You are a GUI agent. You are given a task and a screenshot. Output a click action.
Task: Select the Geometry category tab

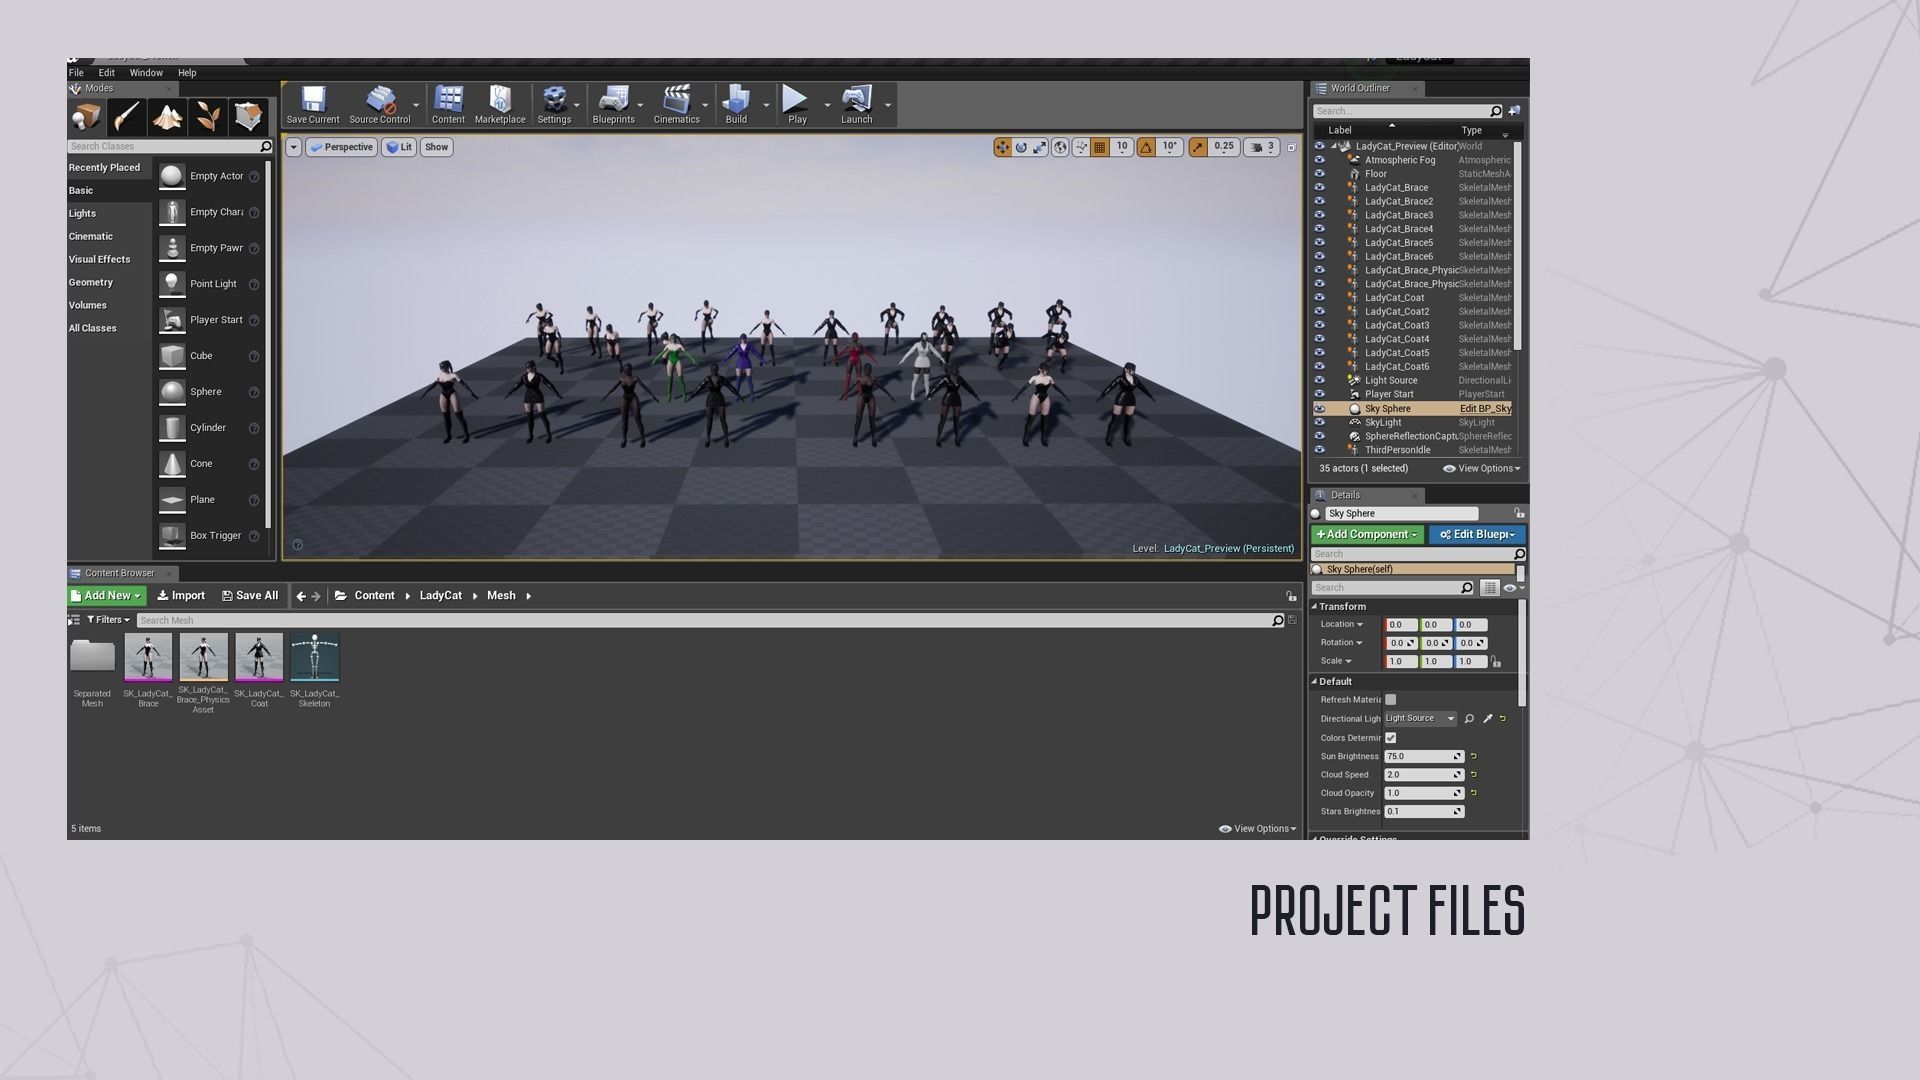tap(91, 283)
